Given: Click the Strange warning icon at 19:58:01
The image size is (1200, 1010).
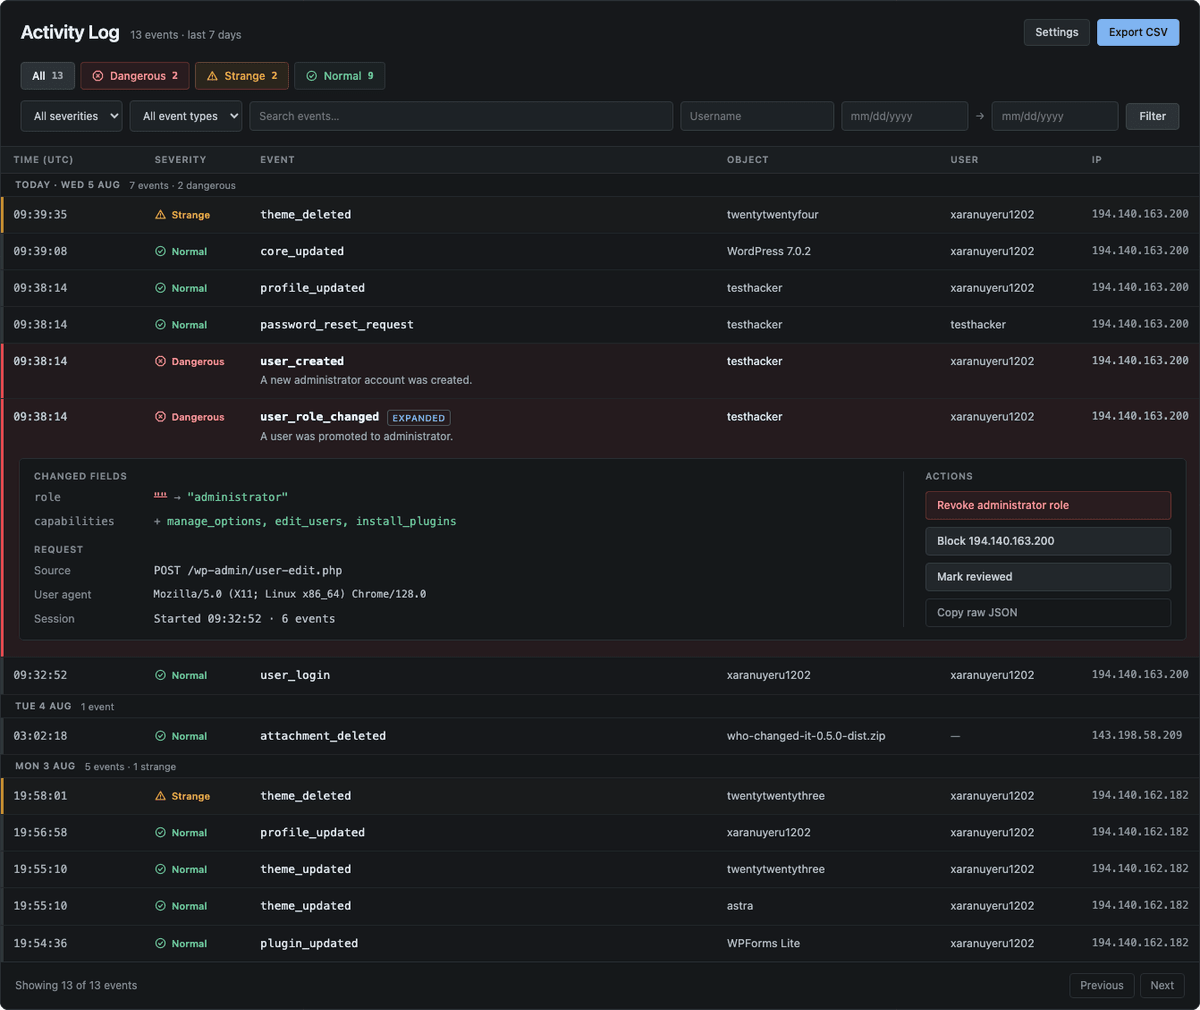Looking at the screenshot, I should click(x=160, y=796).
